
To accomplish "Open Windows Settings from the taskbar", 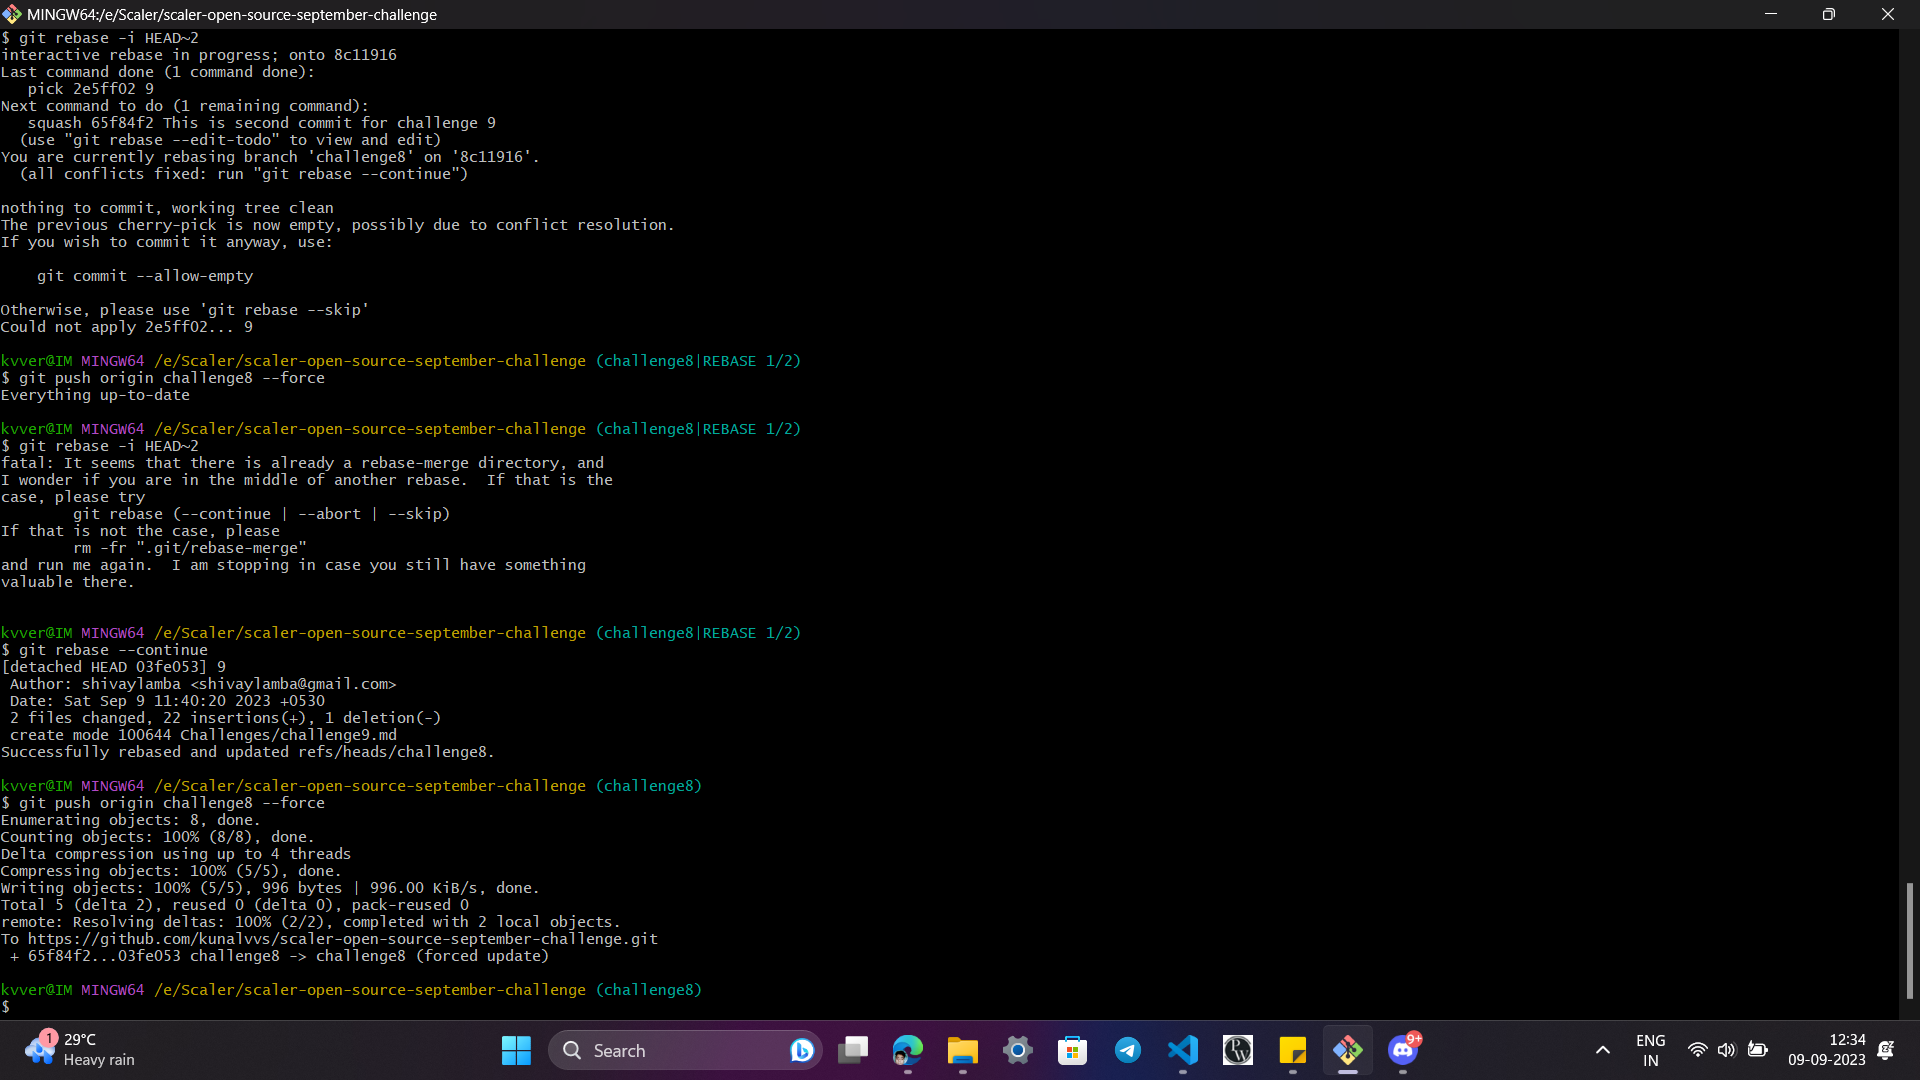I will click(x=1017, y=1050).
